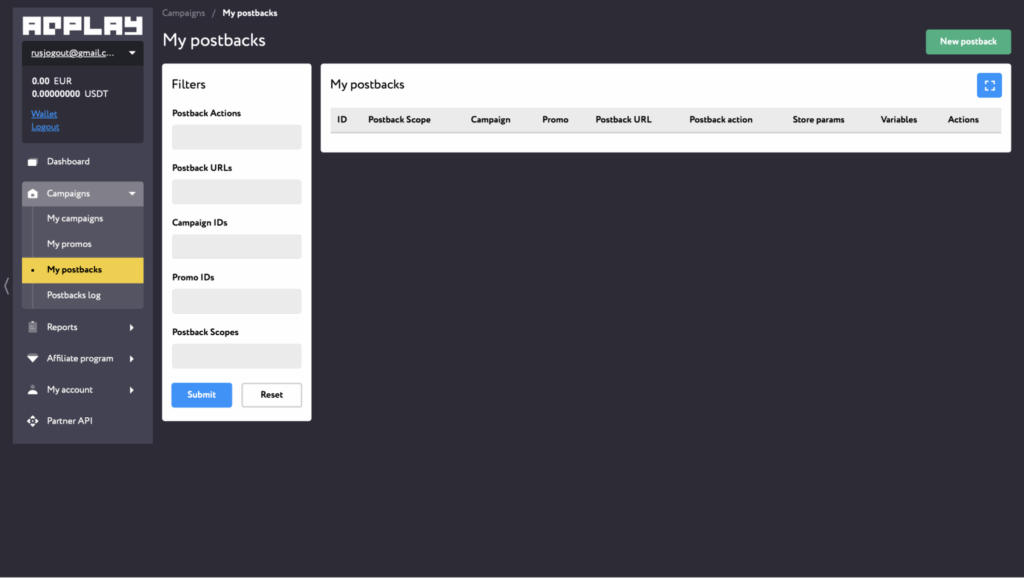Expand the Affiliate program submenu arrow
This screenshot has width=1024, height=578.
(x=132, y=359)
